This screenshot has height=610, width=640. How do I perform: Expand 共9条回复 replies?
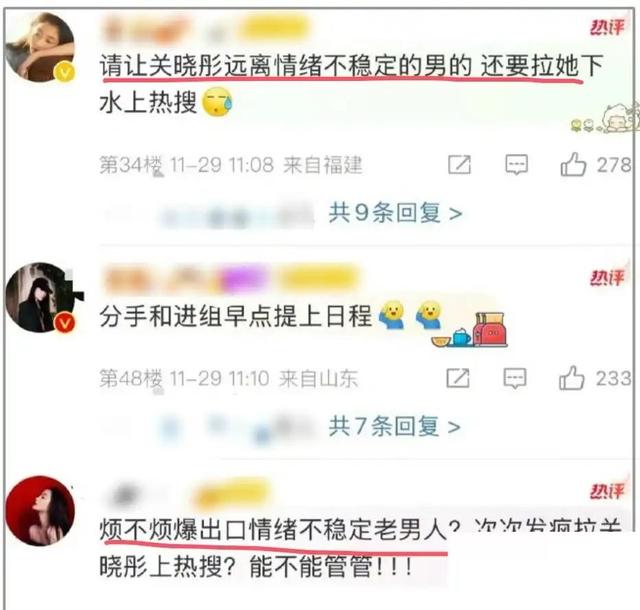coord(395,213)
